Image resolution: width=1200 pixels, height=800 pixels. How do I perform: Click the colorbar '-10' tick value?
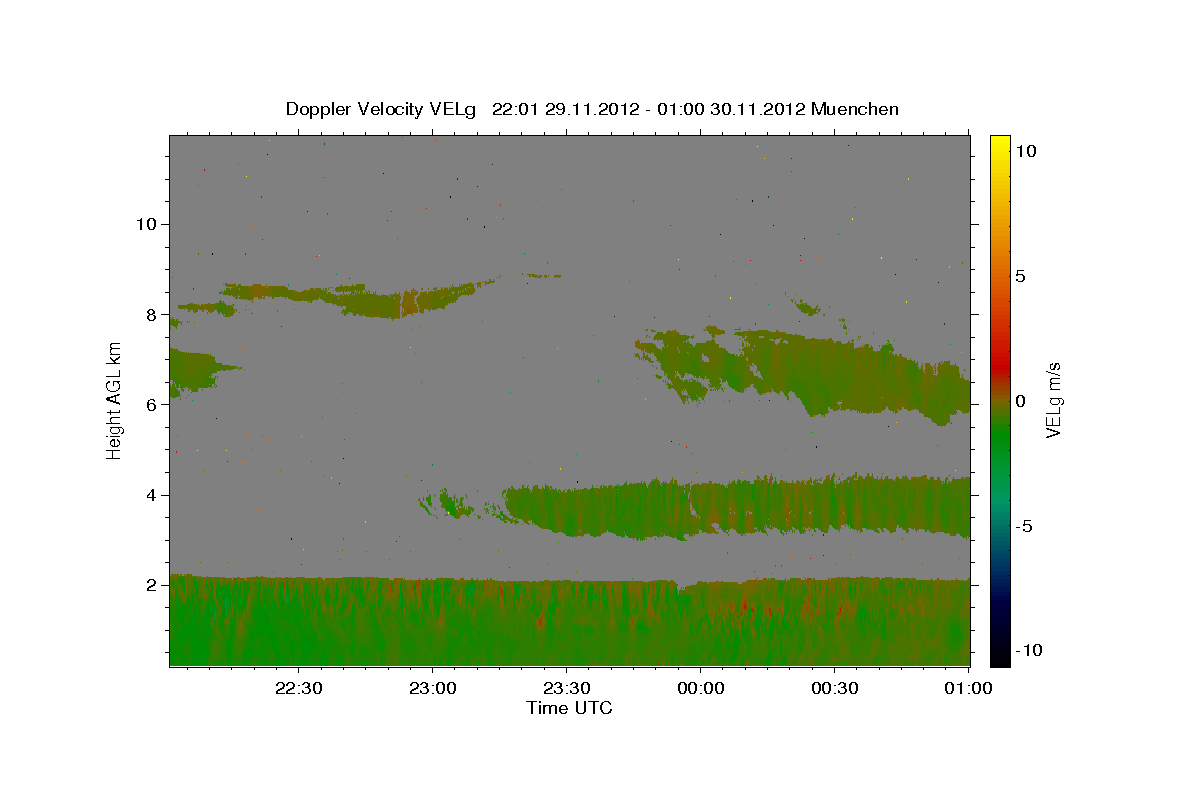coord(1027,651)
